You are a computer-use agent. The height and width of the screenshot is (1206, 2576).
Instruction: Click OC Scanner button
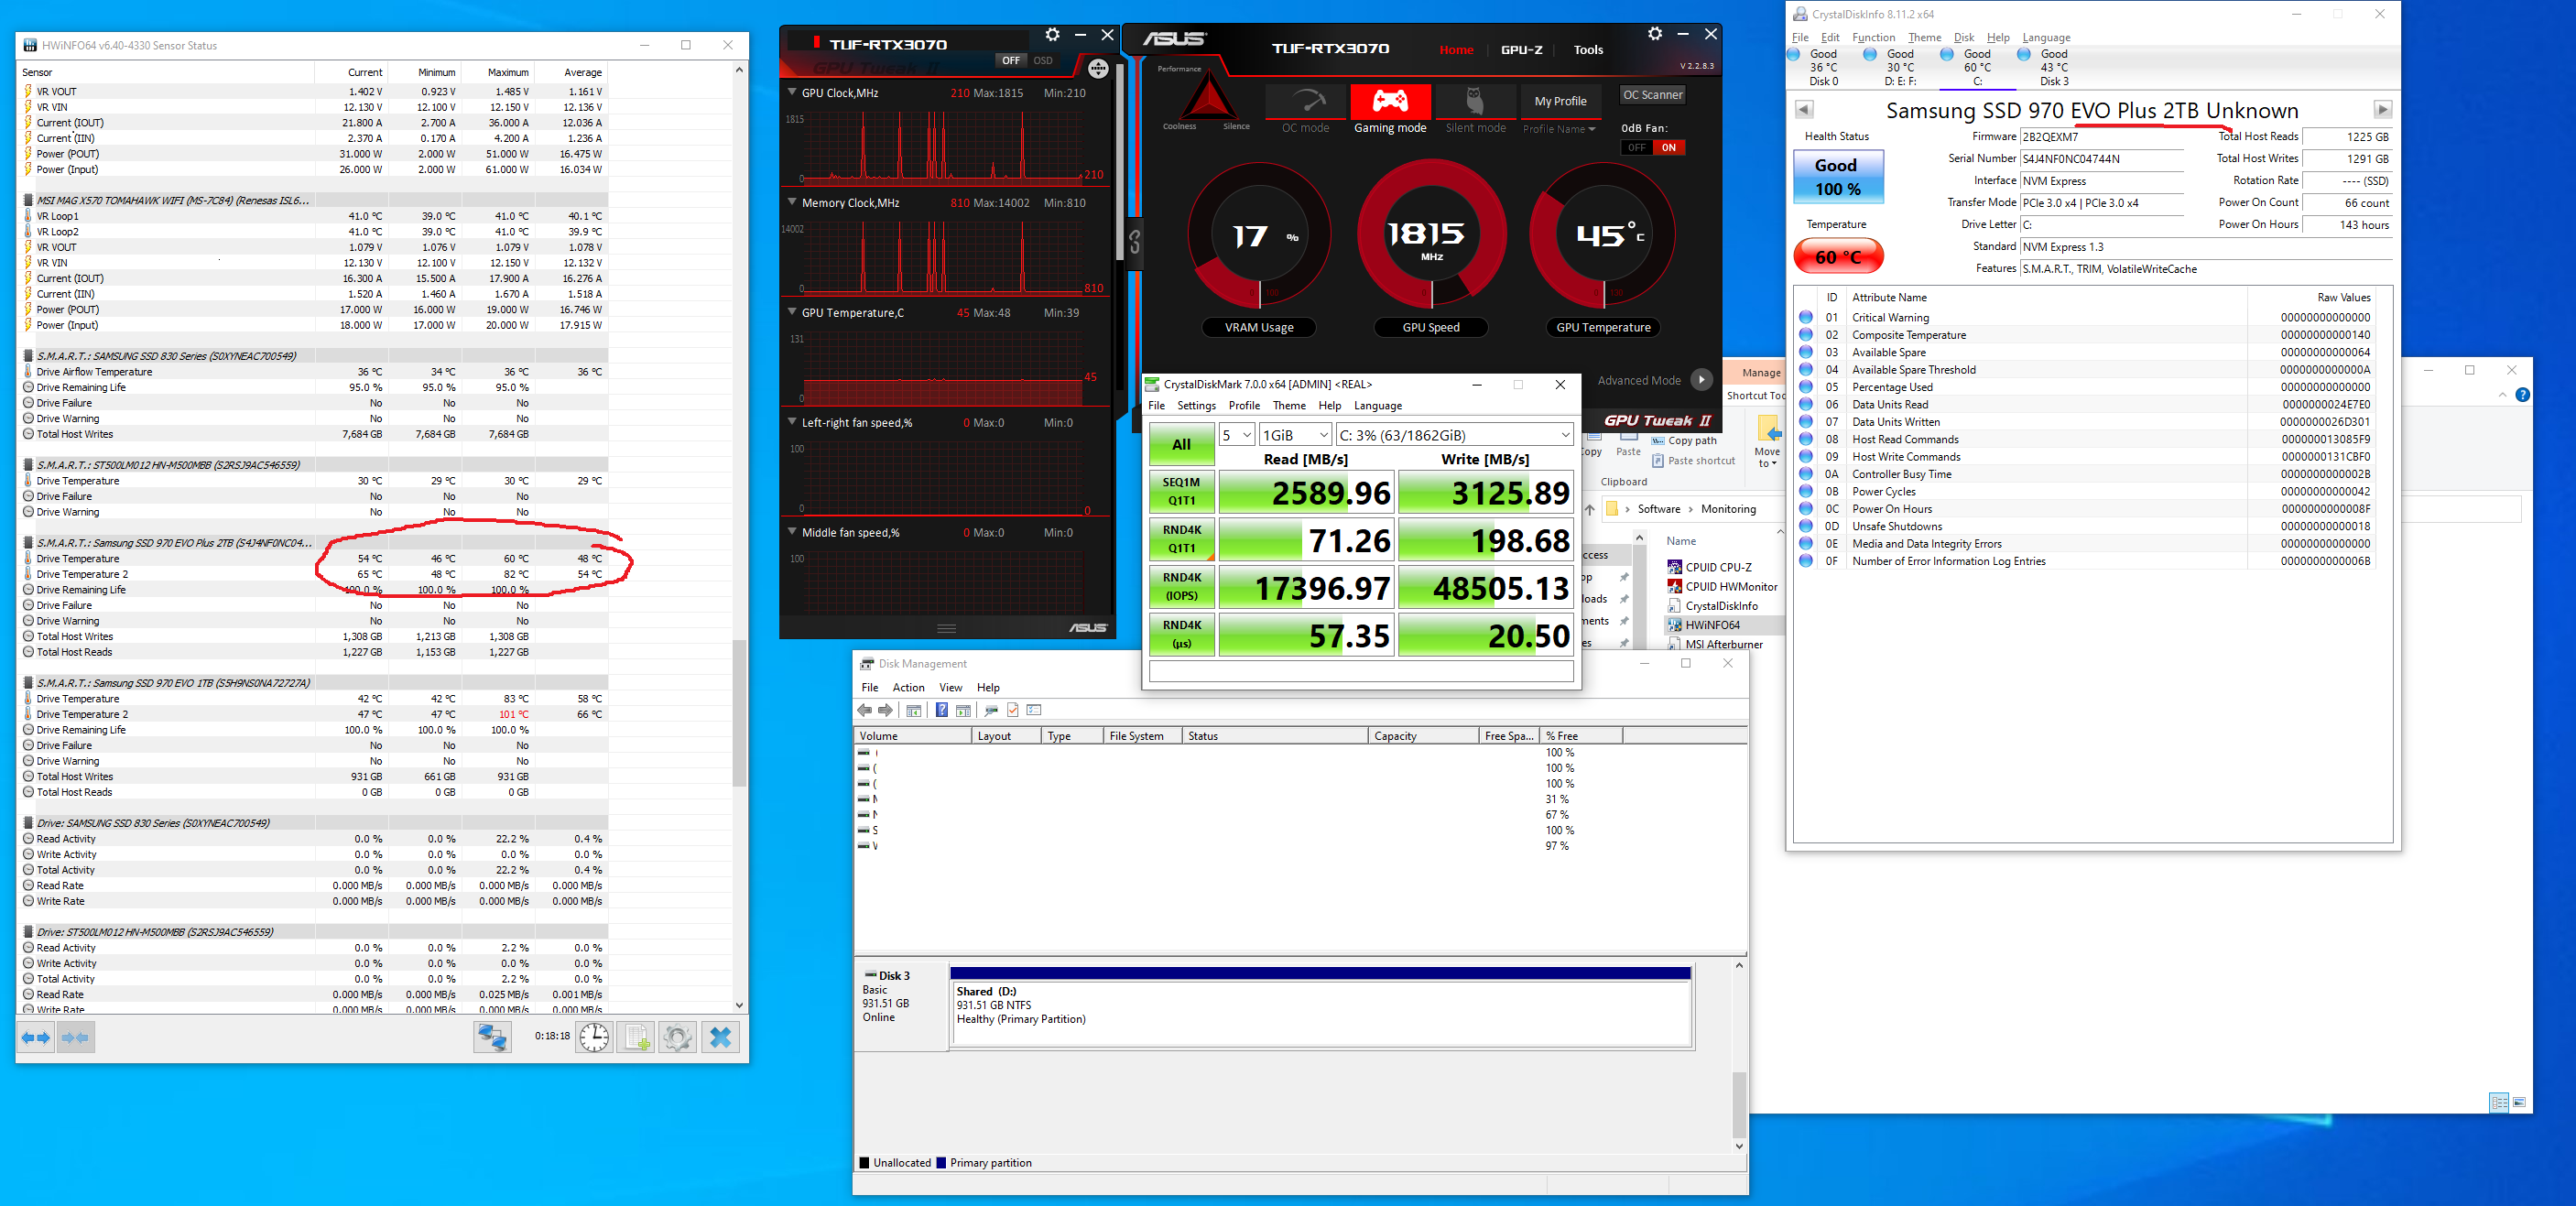coord(1652,95)
